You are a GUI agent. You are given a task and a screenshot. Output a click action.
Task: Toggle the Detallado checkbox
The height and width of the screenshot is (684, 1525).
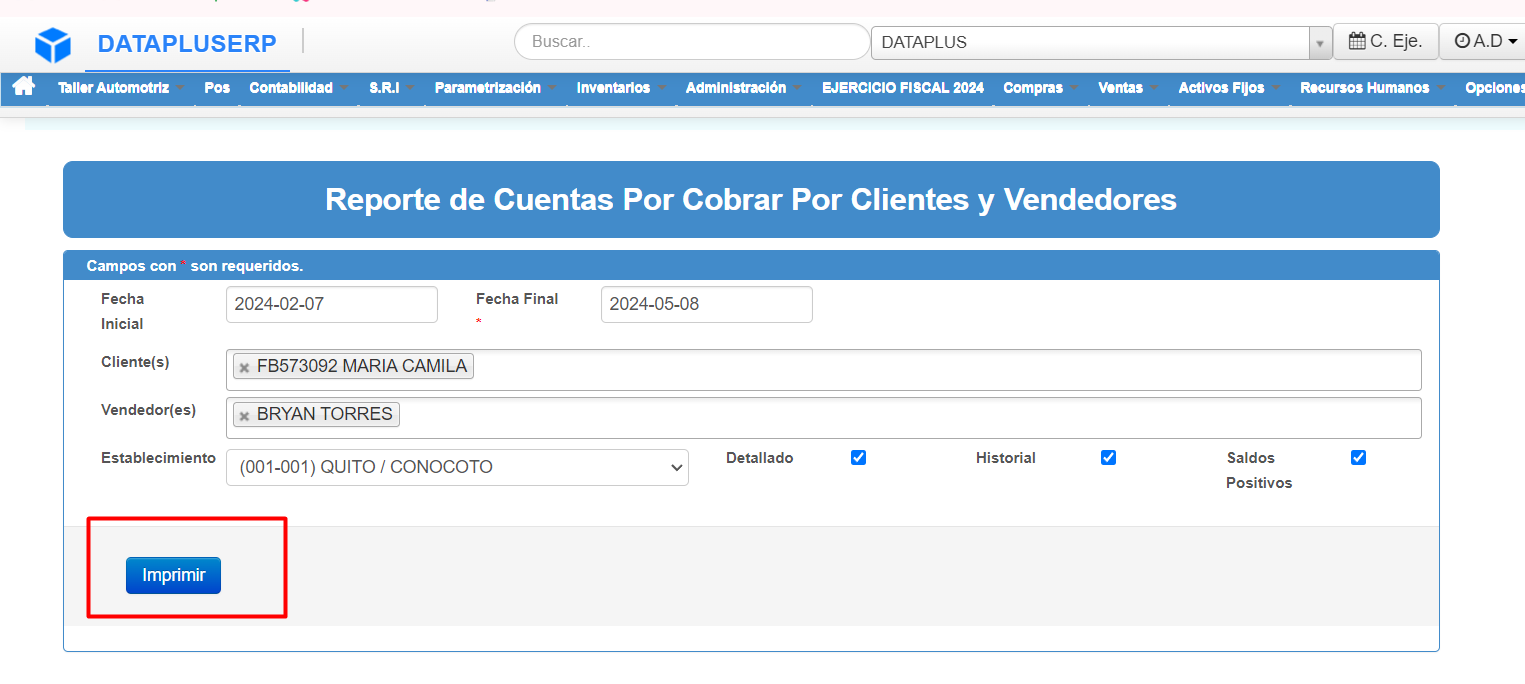858,458
